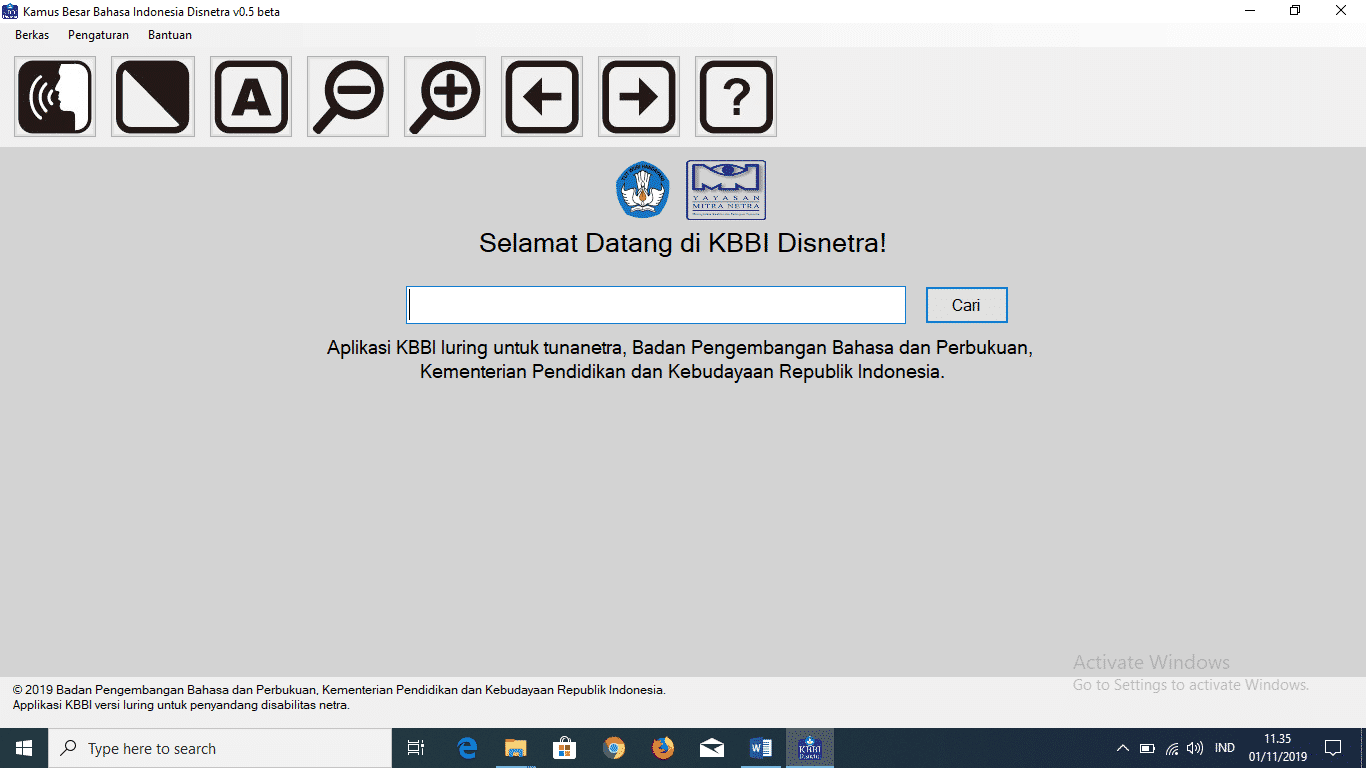Click the Kemdikbud Tut Wuri Handayani logo
Image resolution: width=1366 pixels, height=768 pixels.
click(x=642, y=190)
